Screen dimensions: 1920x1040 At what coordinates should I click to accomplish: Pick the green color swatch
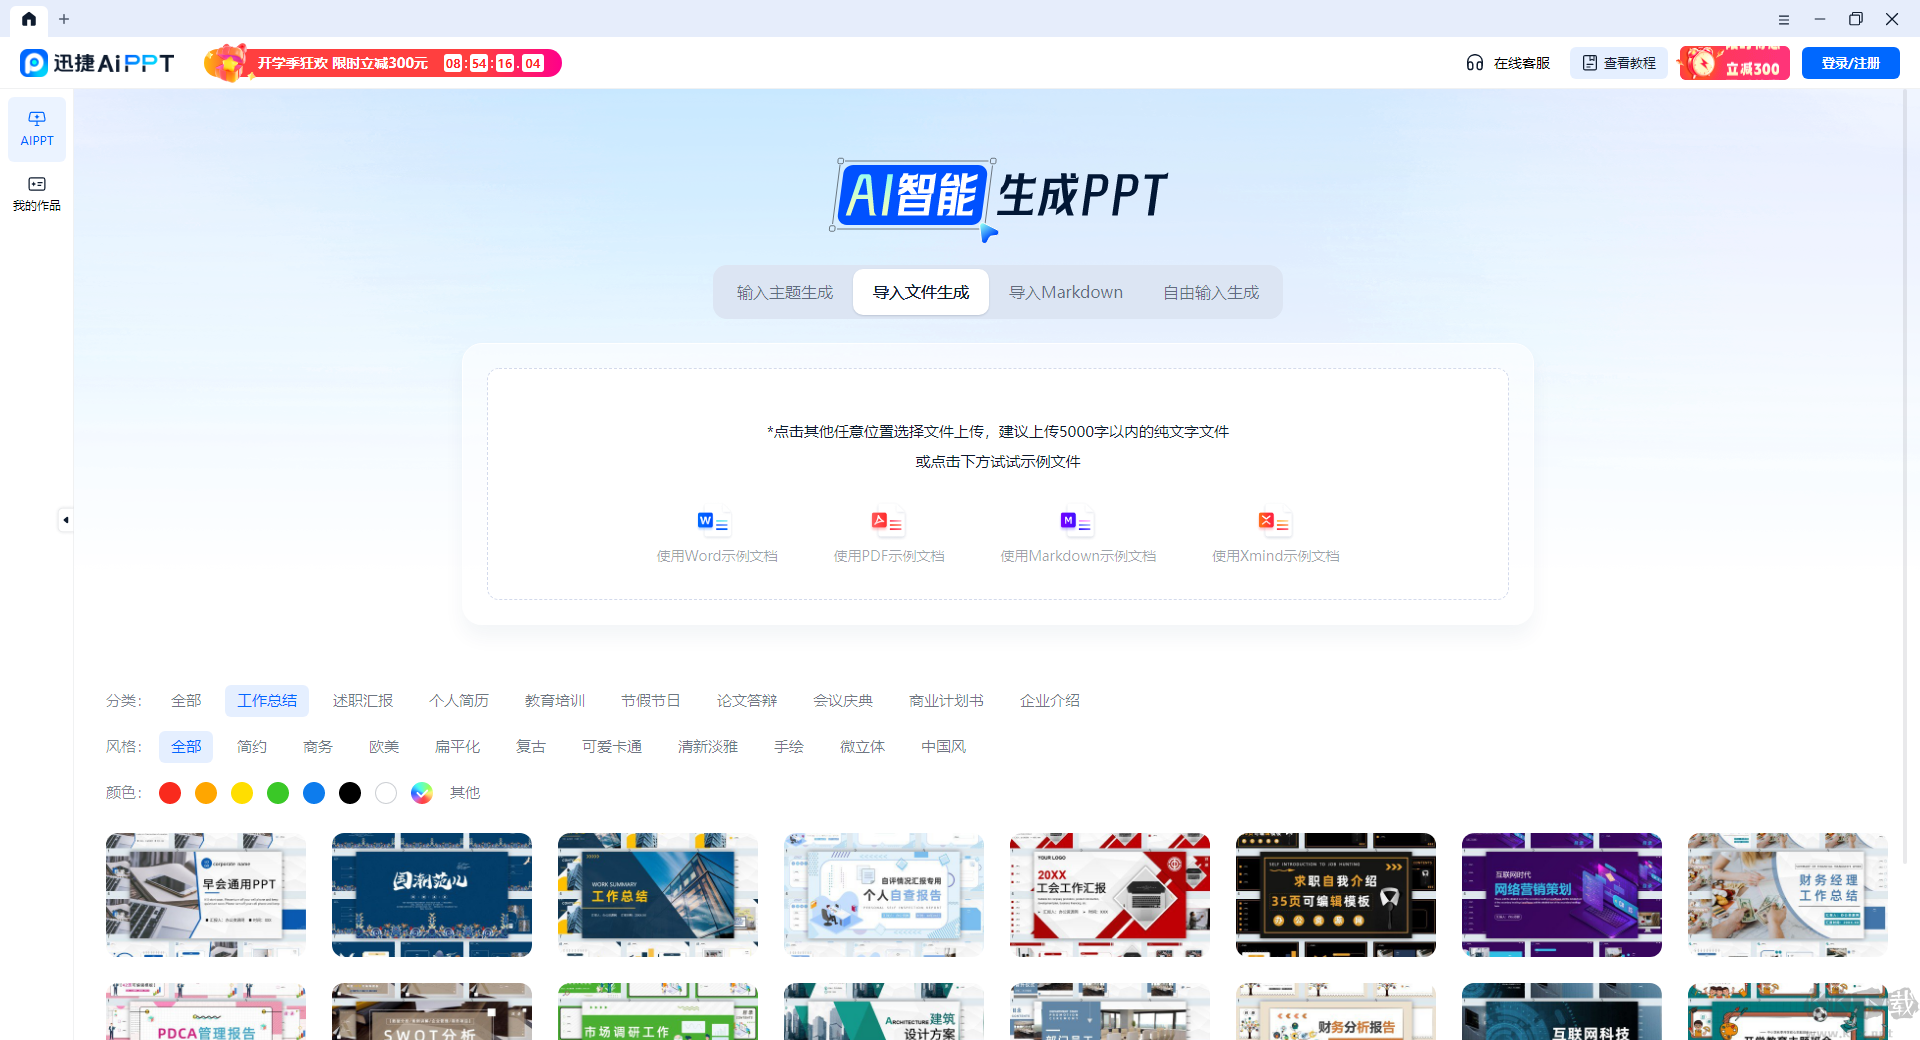[x=278, y=793]
